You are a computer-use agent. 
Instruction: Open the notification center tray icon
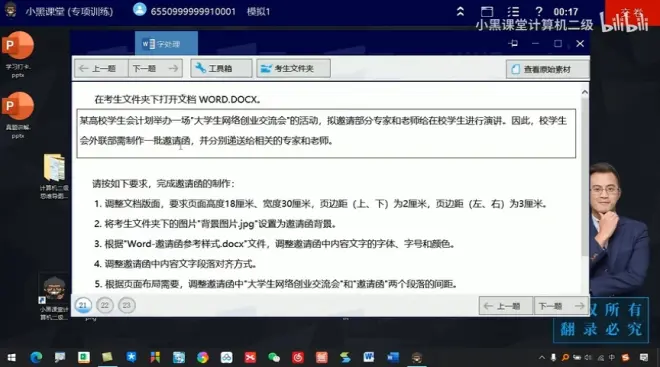[644, 357]
